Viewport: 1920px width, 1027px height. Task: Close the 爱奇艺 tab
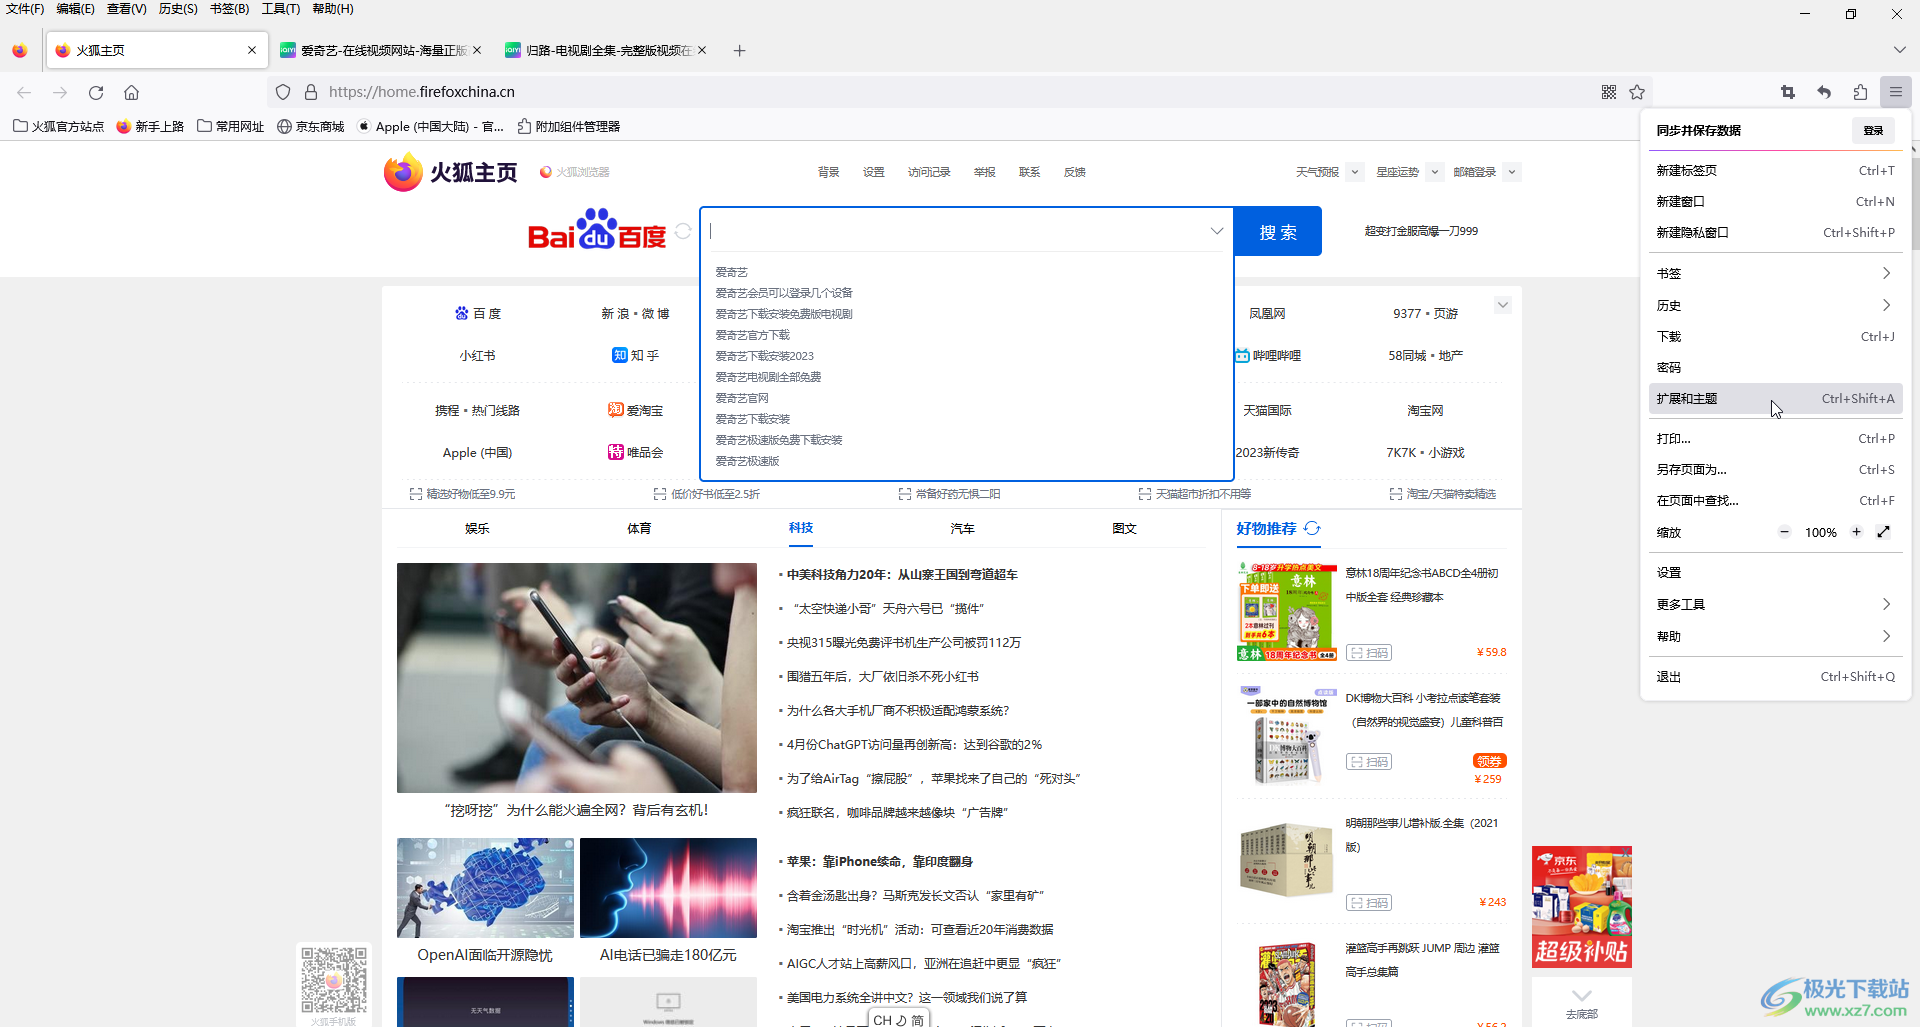click(477, 50)
